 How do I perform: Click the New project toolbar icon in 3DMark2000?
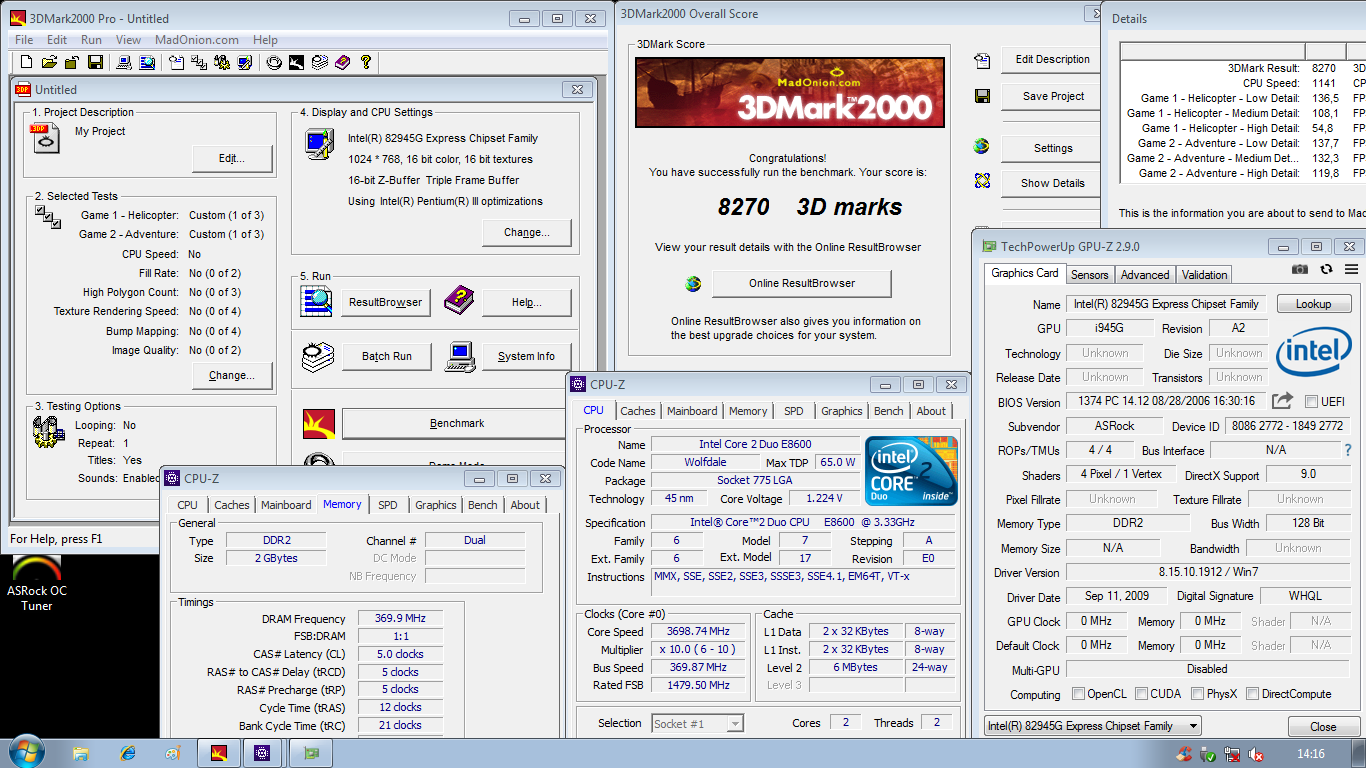click(26, 62)
